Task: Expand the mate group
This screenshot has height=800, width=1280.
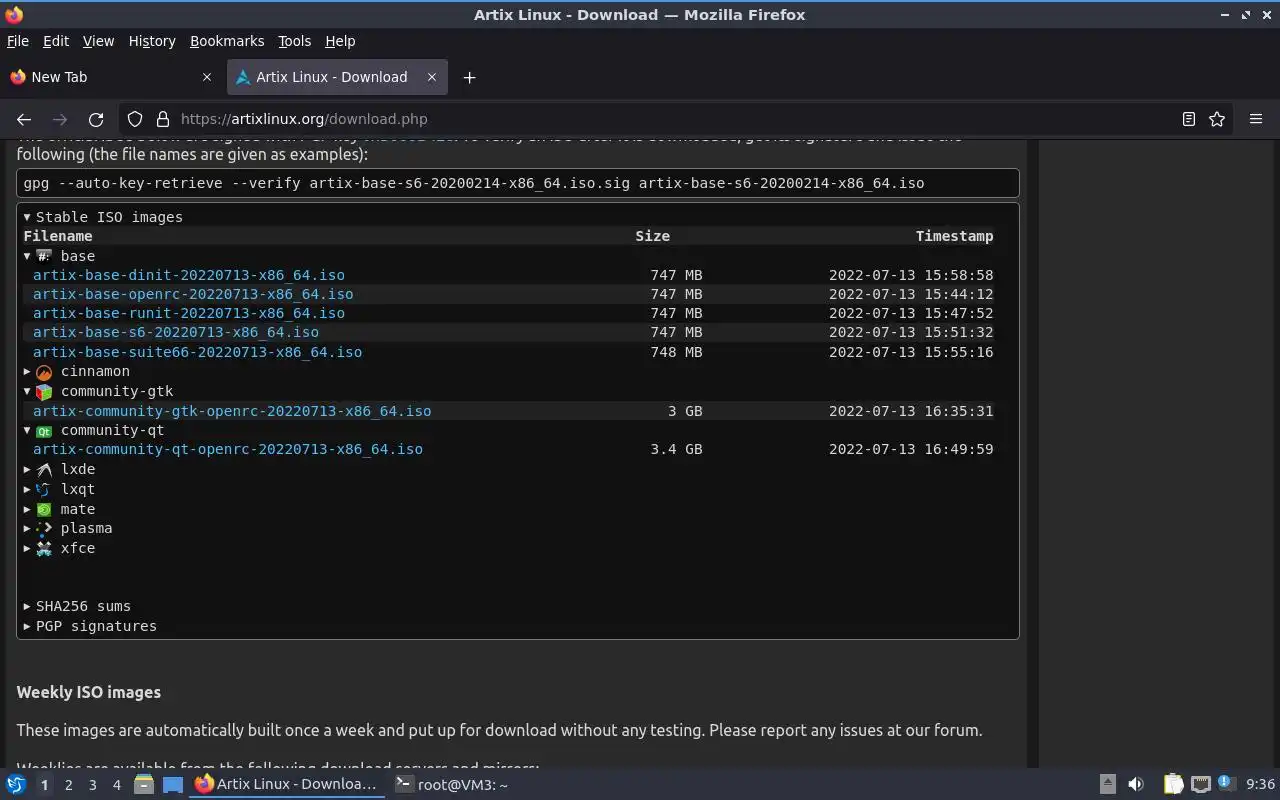Action: pyautogui.click(x=60, y=509)
